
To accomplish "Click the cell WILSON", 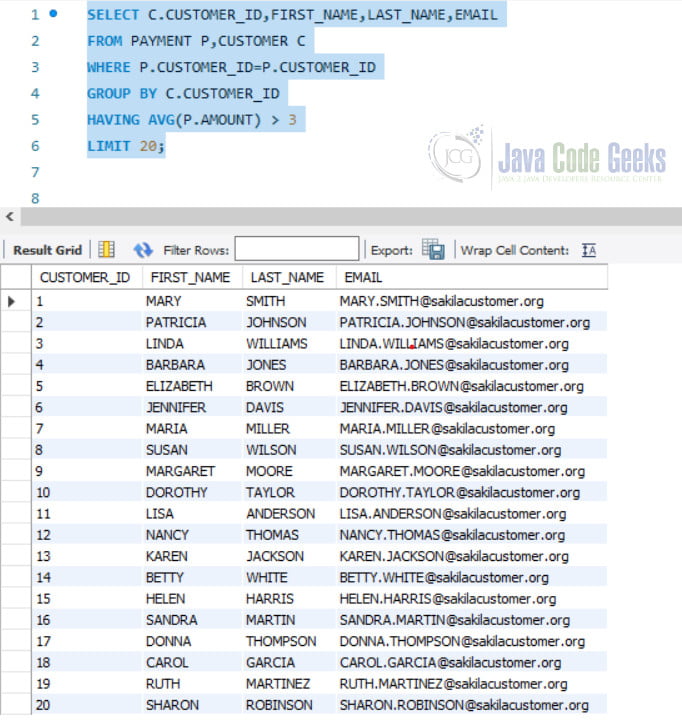I will point(271,450).
